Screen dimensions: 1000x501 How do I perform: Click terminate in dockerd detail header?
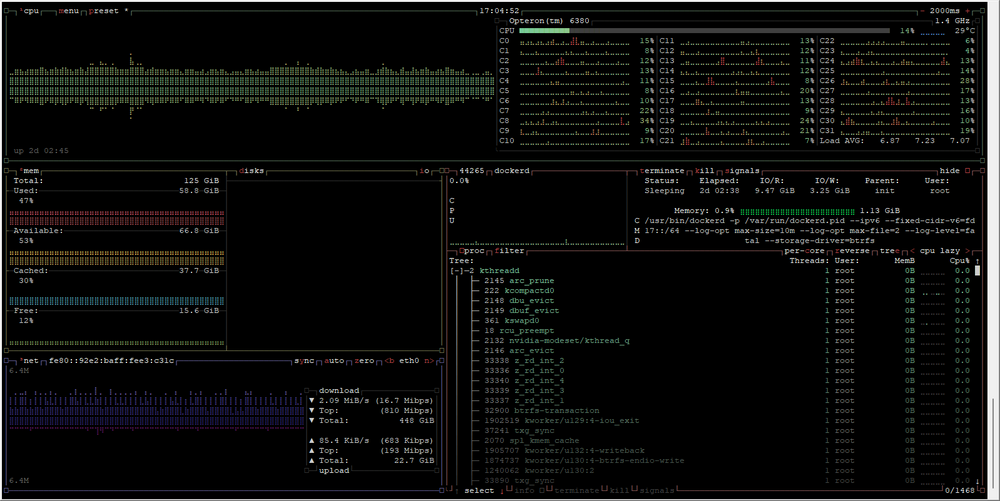click(661, 171)
